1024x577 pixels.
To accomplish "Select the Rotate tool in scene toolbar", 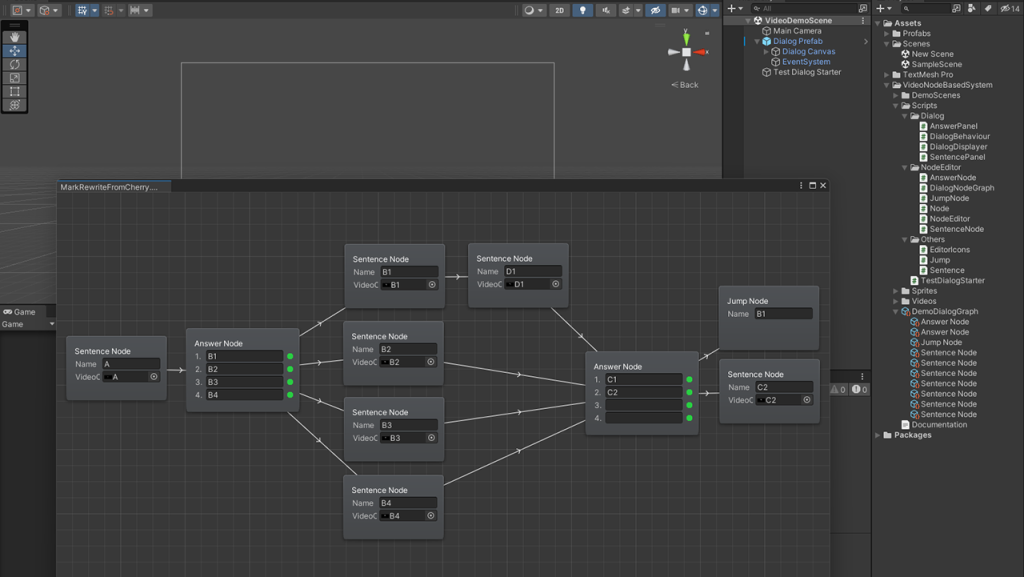I will (x=14, y=64).
